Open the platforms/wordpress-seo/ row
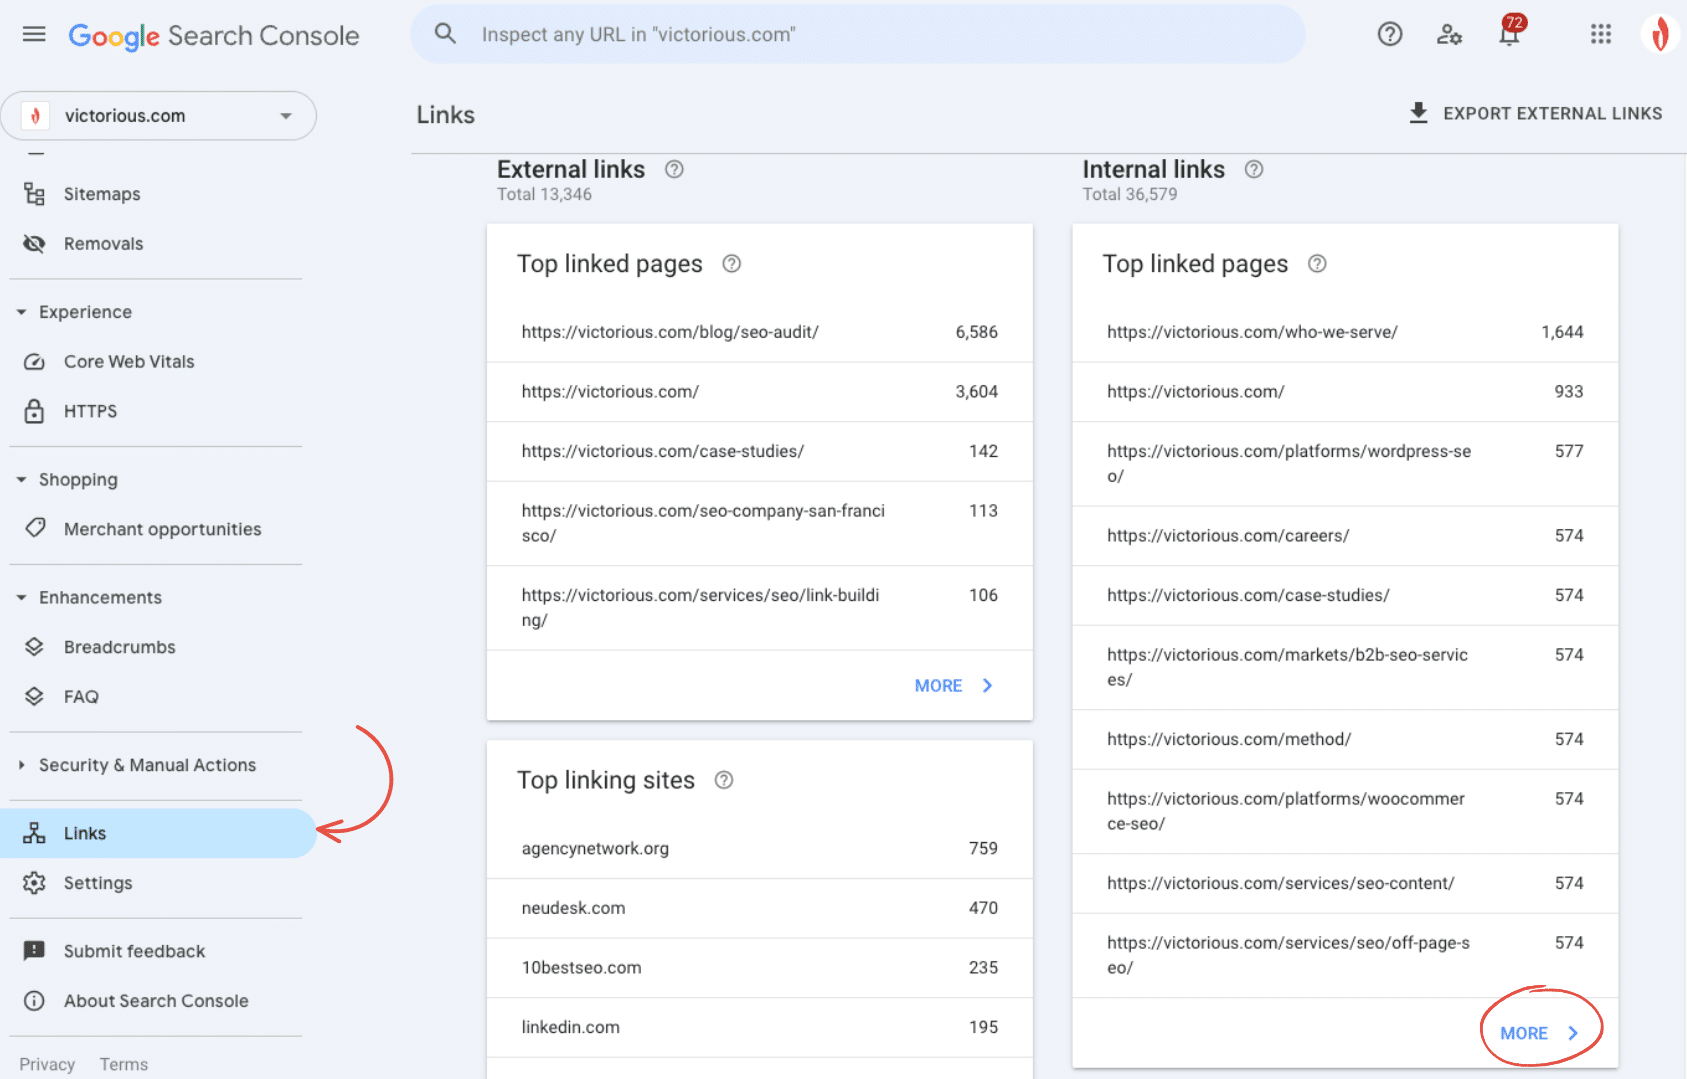 pyautogui.click(x=1345, y=463)
